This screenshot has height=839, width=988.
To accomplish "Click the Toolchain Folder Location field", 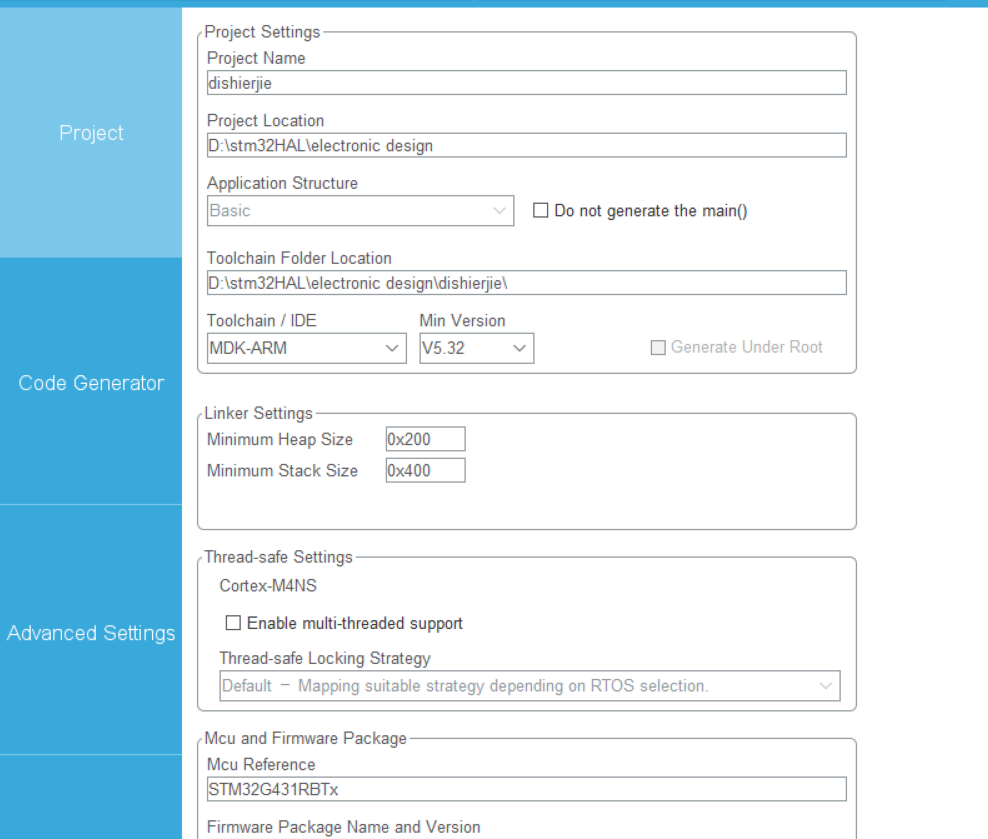I will (x=526, y=283).
